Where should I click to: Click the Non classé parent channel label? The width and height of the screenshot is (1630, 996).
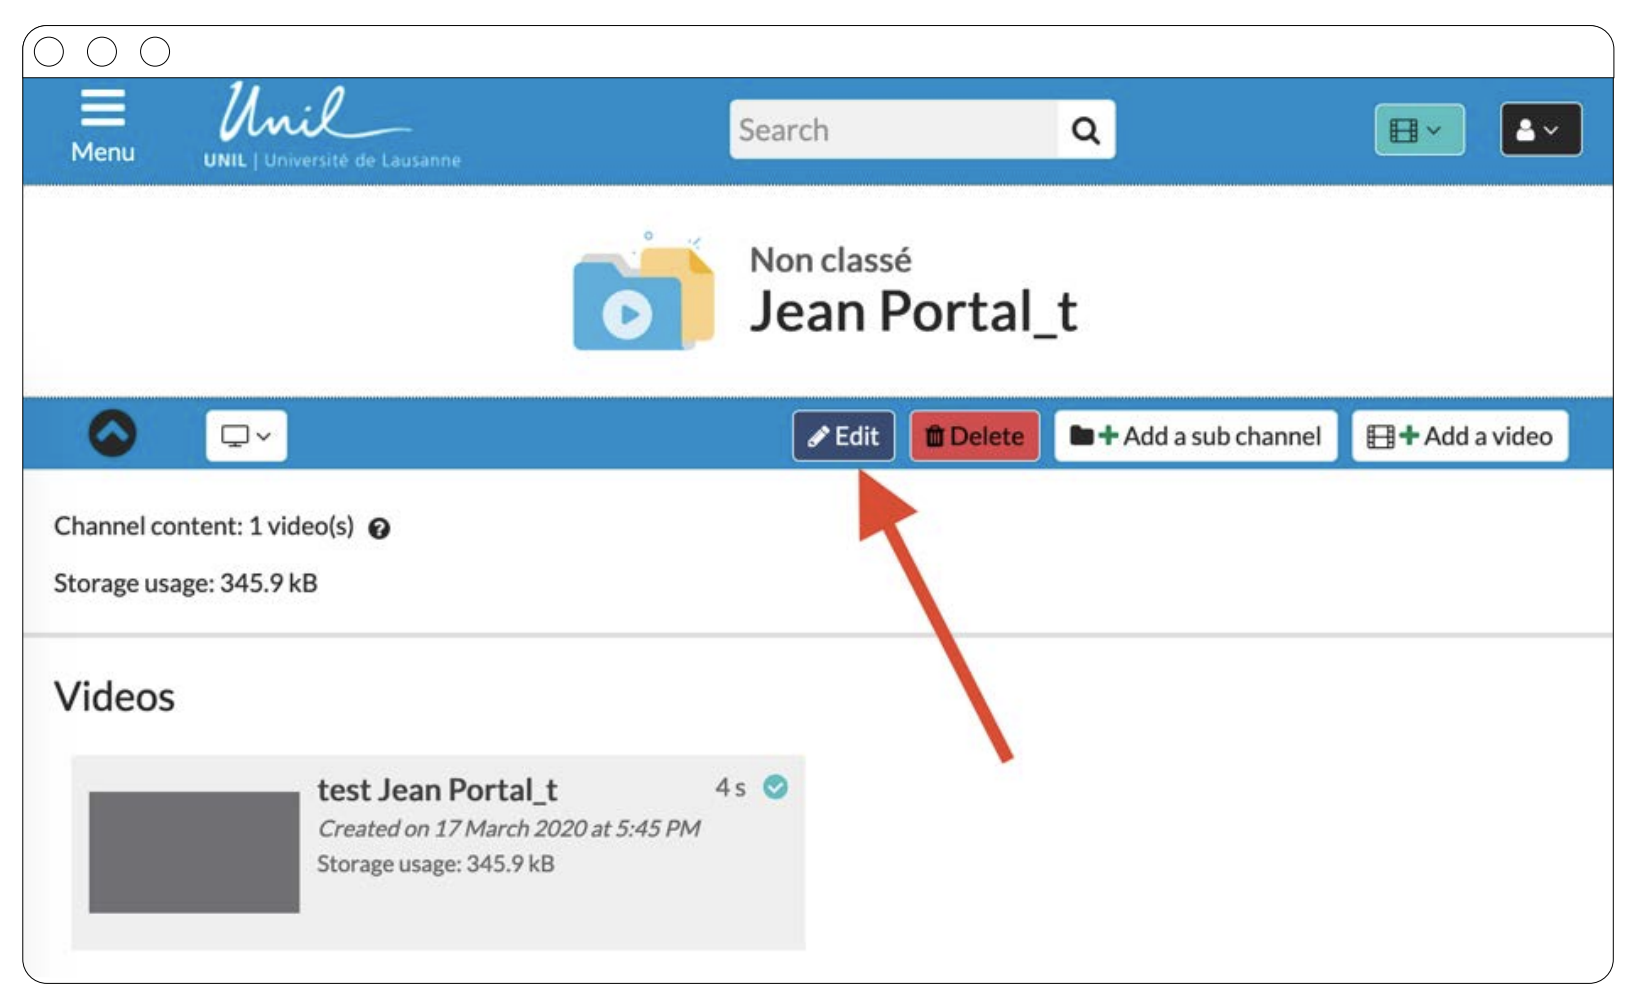830,260
